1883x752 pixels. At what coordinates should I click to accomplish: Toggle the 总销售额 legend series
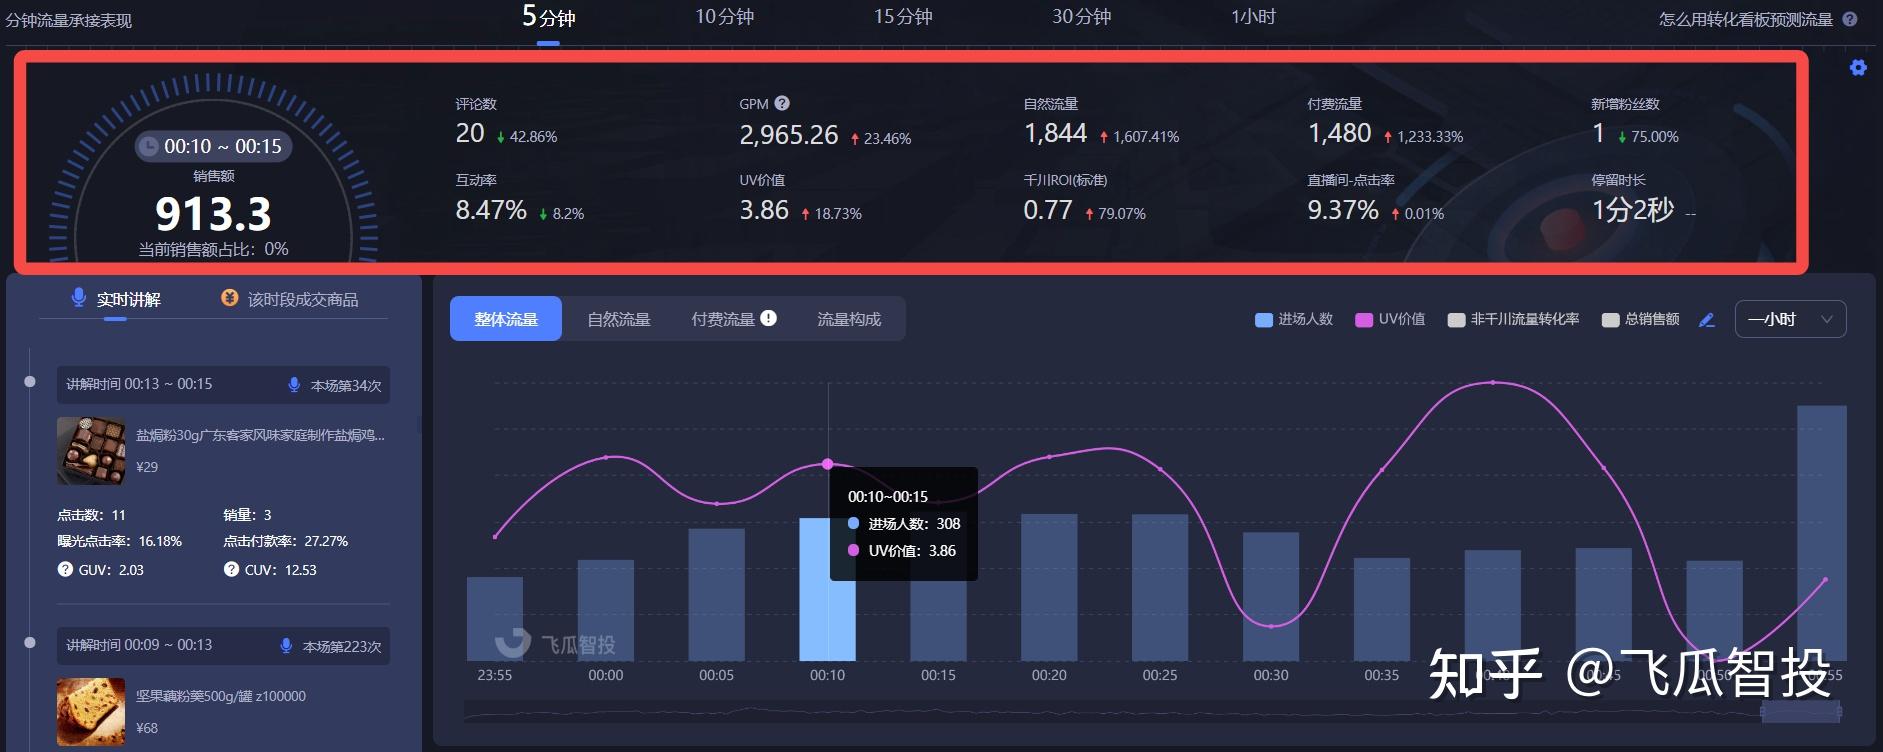click(x=1640, y=319)
